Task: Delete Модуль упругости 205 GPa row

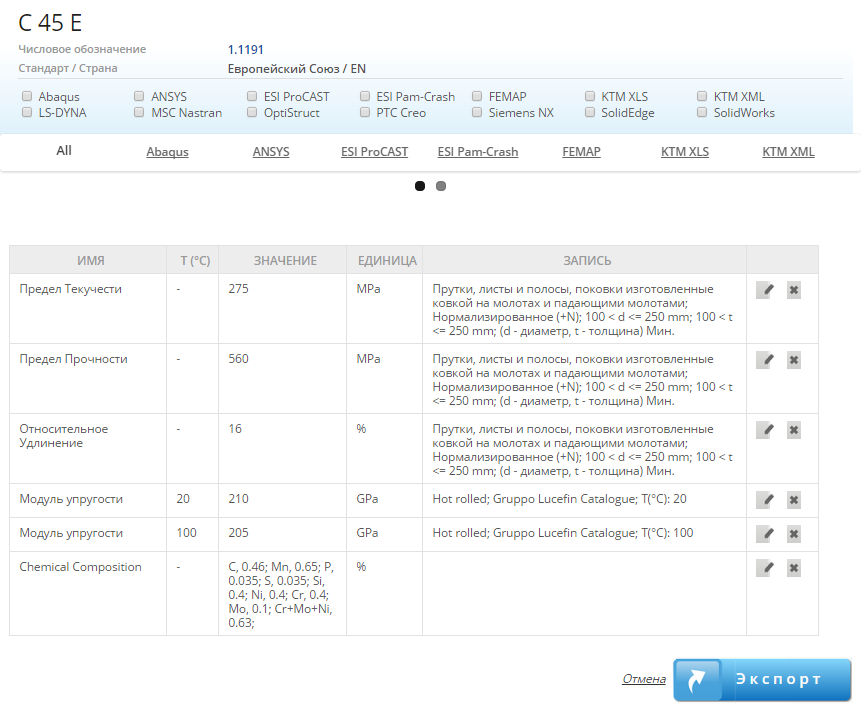Action: tap(793, 534)
